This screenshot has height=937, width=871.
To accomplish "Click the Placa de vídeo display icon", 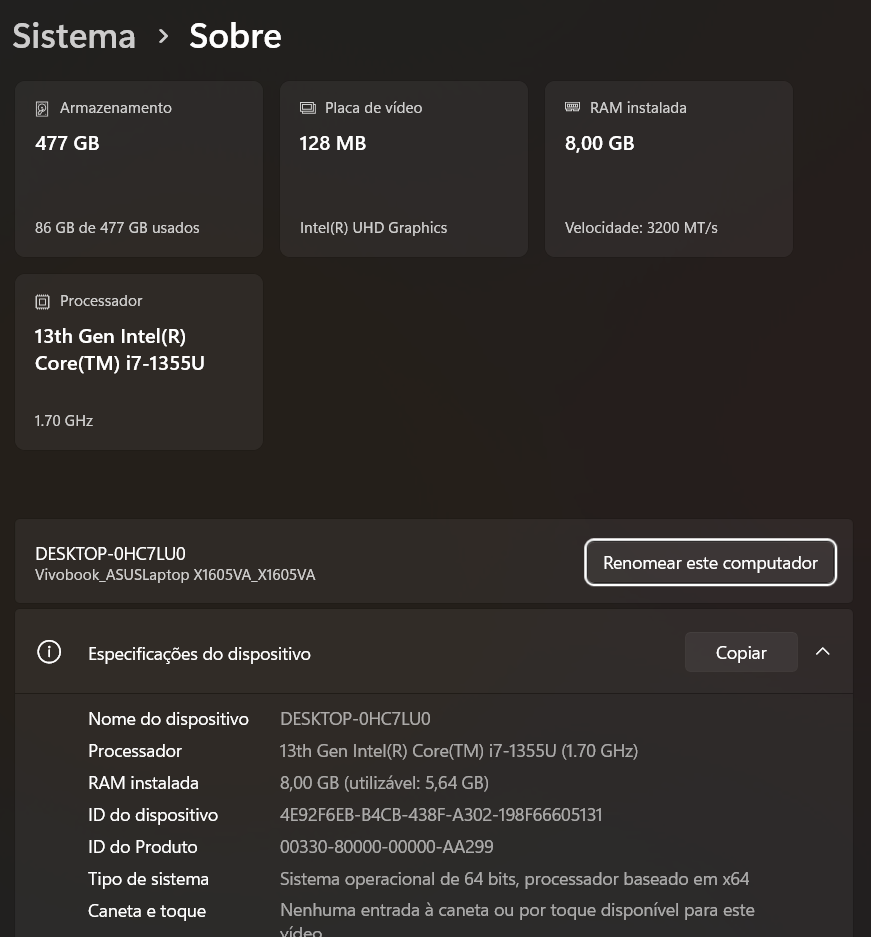I will click(308, 108).
